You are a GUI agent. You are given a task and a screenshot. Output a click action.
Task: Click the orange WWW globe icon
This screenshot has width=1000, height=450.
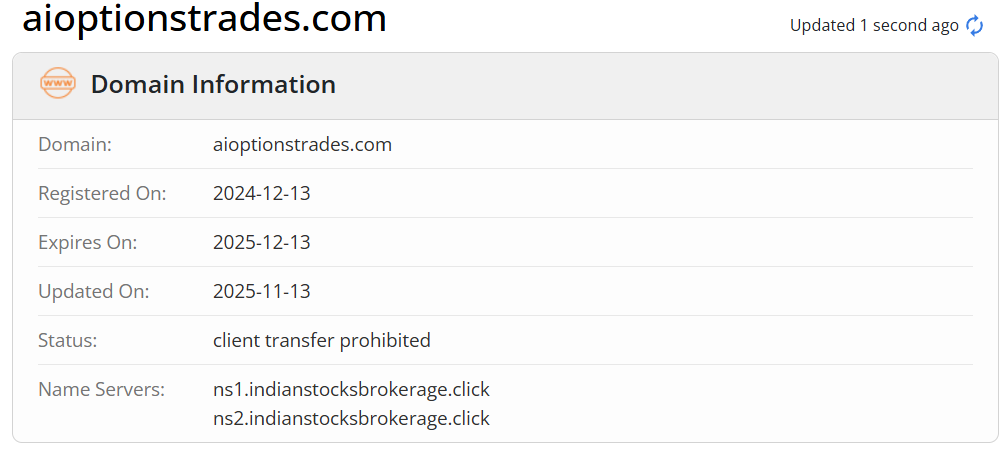tap(57, 84)
